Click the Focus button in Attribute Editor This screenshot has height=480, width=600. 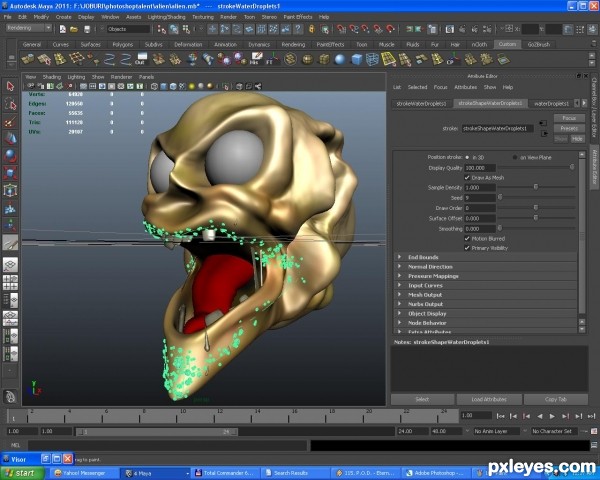pos(569,118)
